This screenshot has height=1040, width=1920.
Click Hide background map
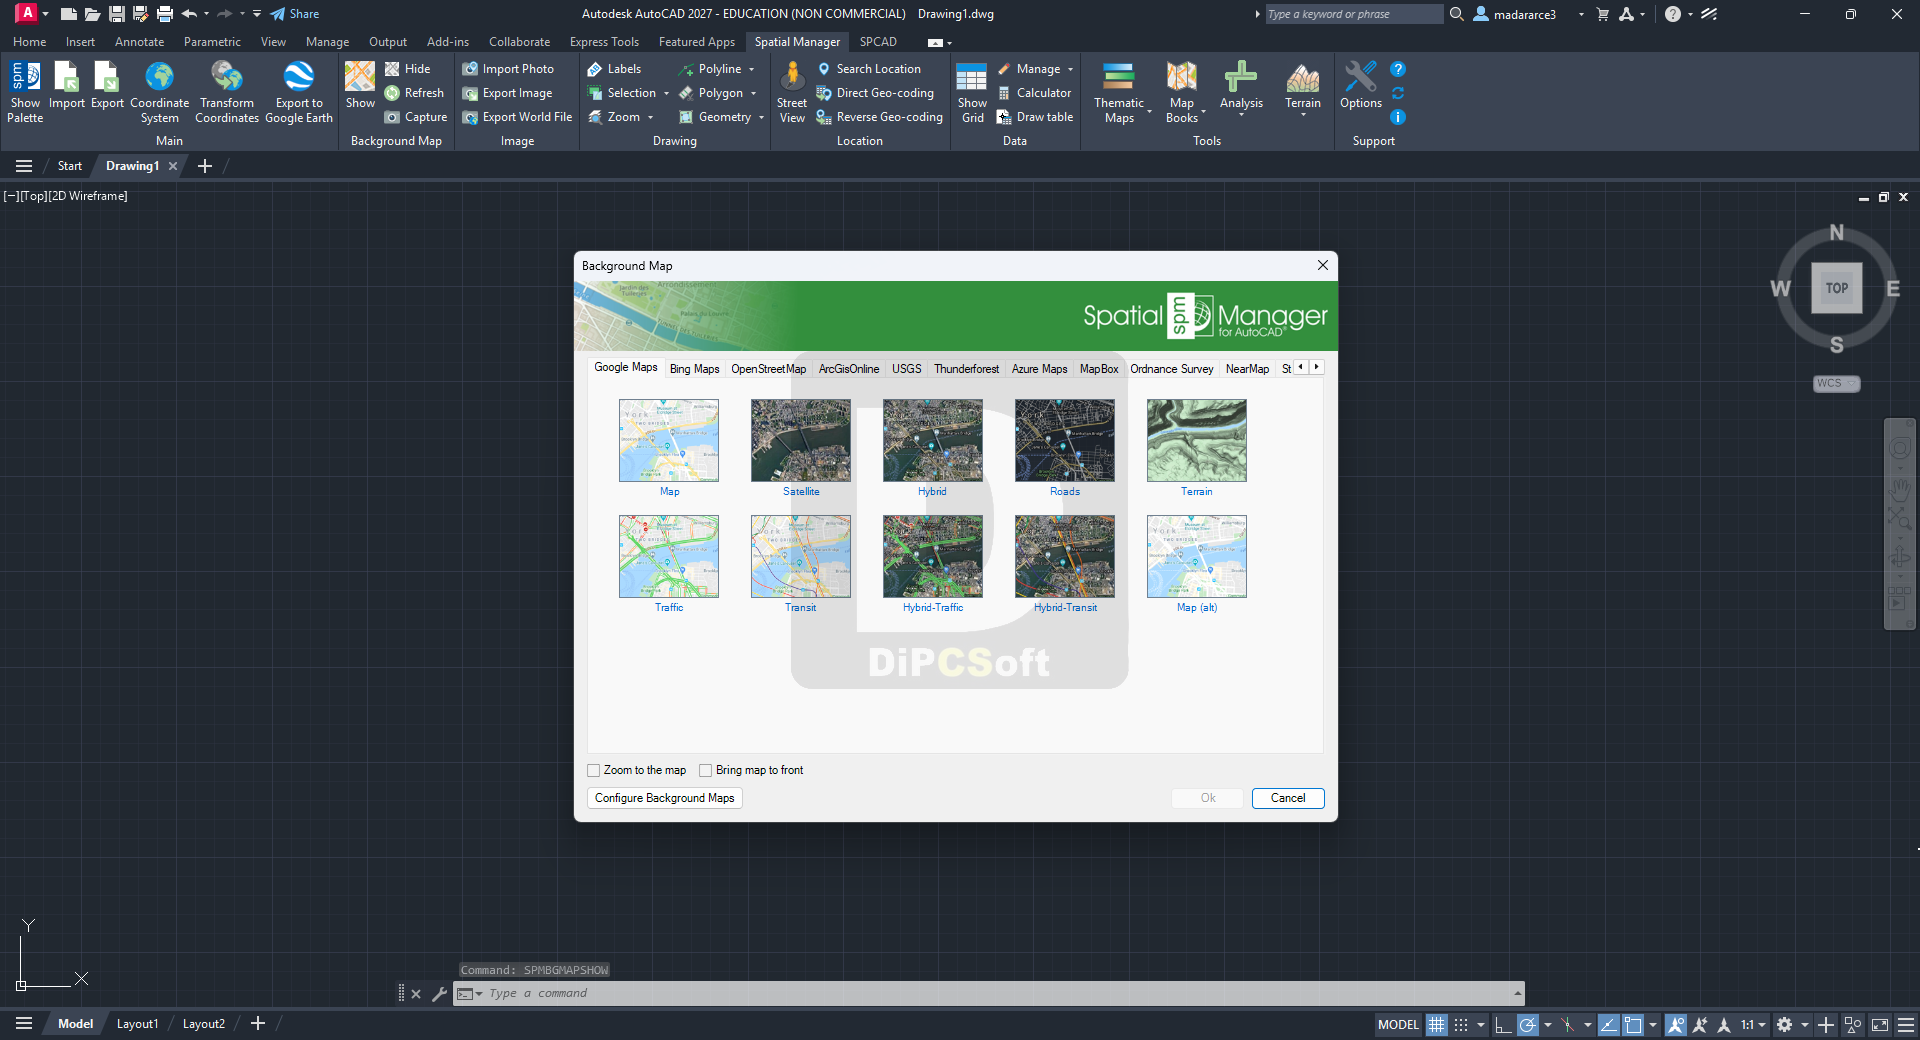click(408, 69)
